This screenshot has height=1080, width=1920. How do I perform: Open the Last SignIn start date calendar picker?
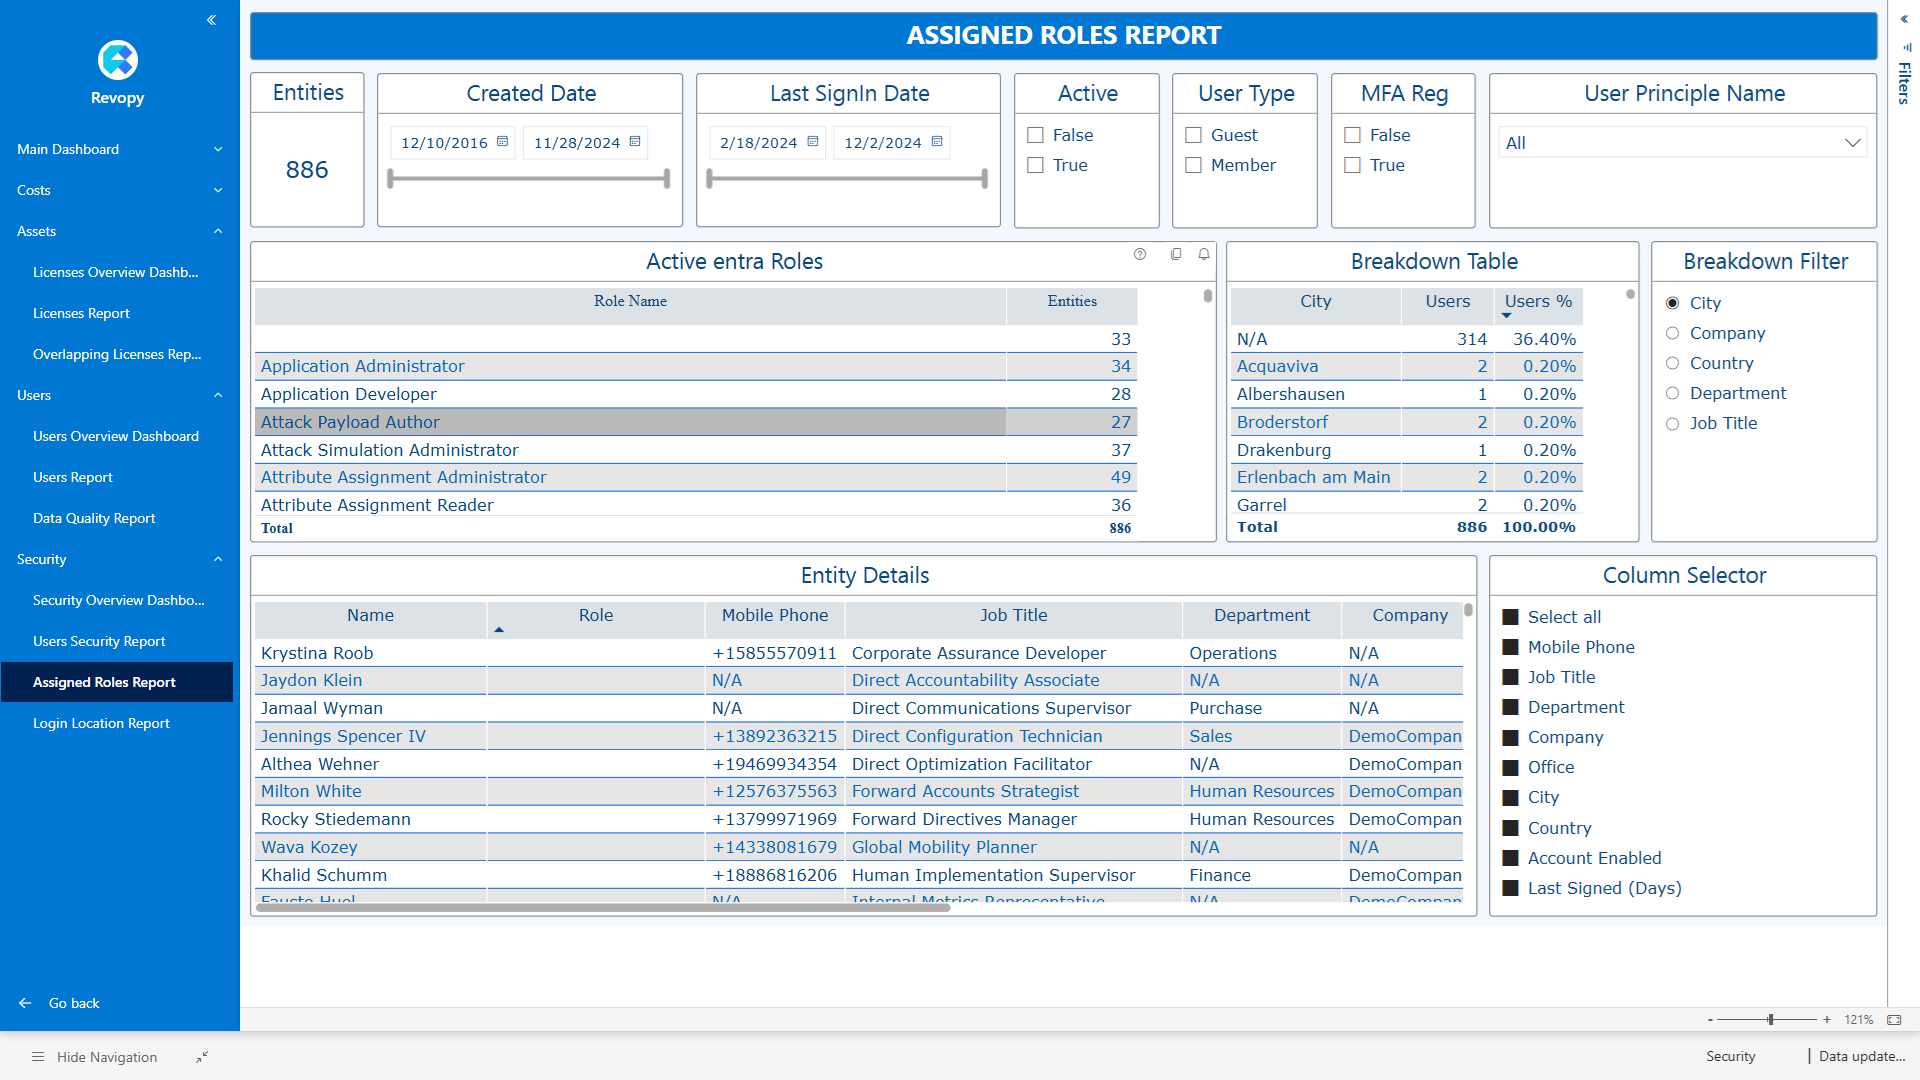pyautogui.click(x=813, y=142)
